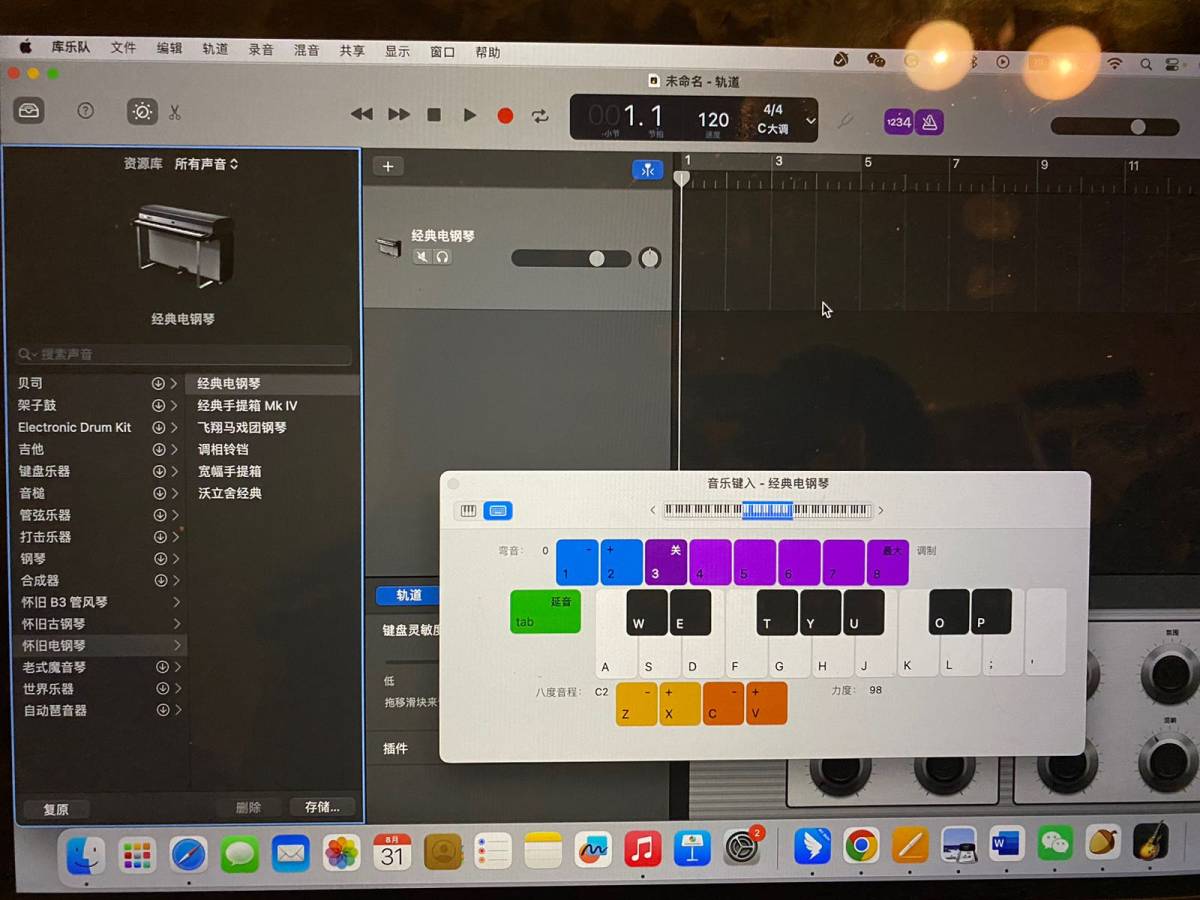Screen dimensions: 1200x900
Task: Adjust the master volume slider
Action: coord(1115,127)
